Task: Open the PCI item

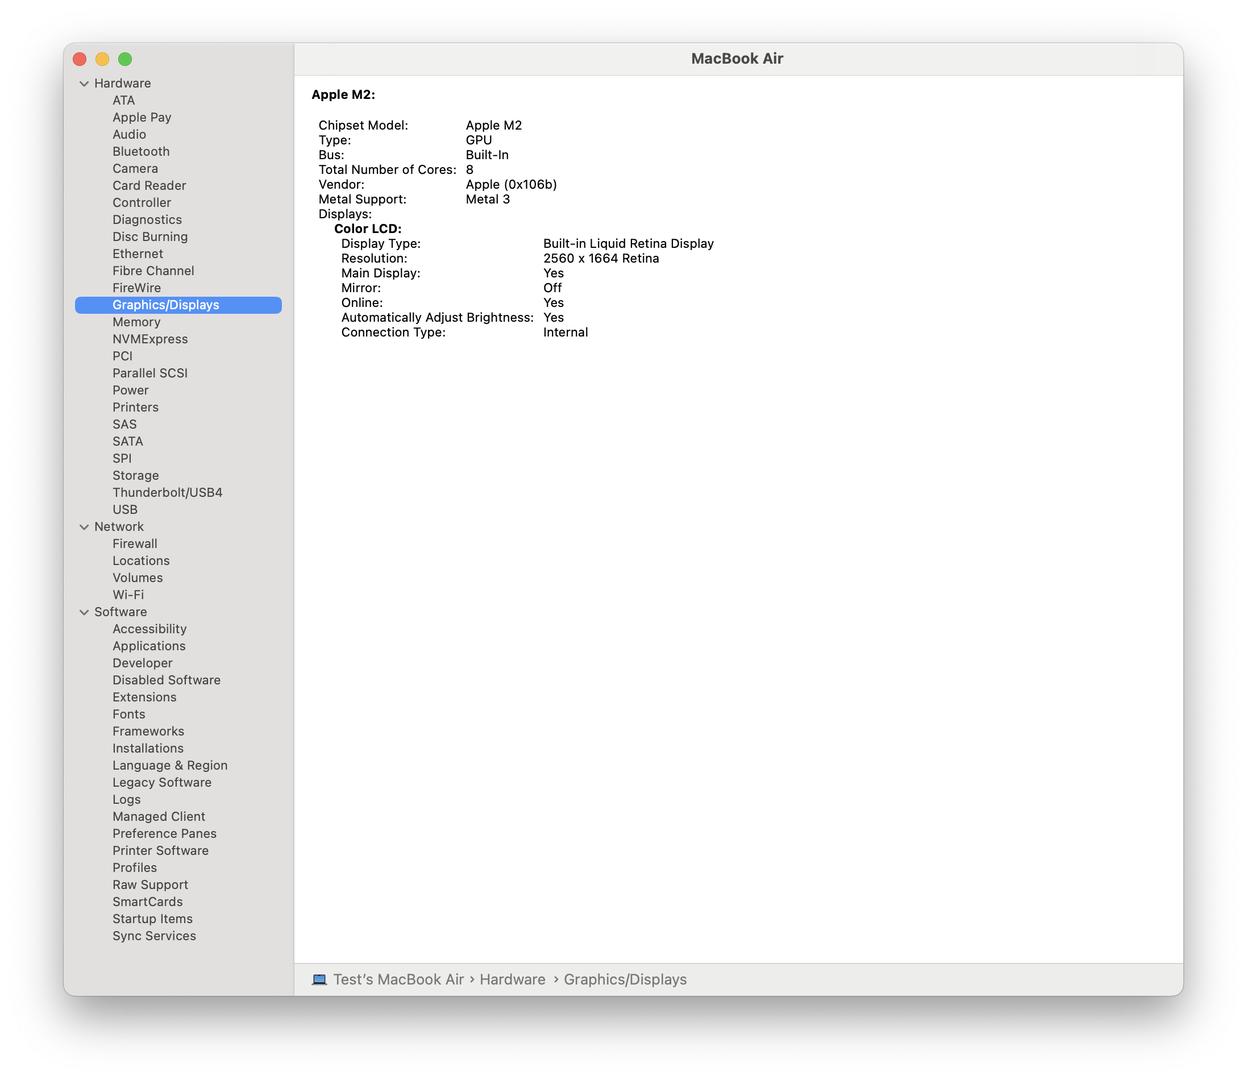Action: (122, 356)
